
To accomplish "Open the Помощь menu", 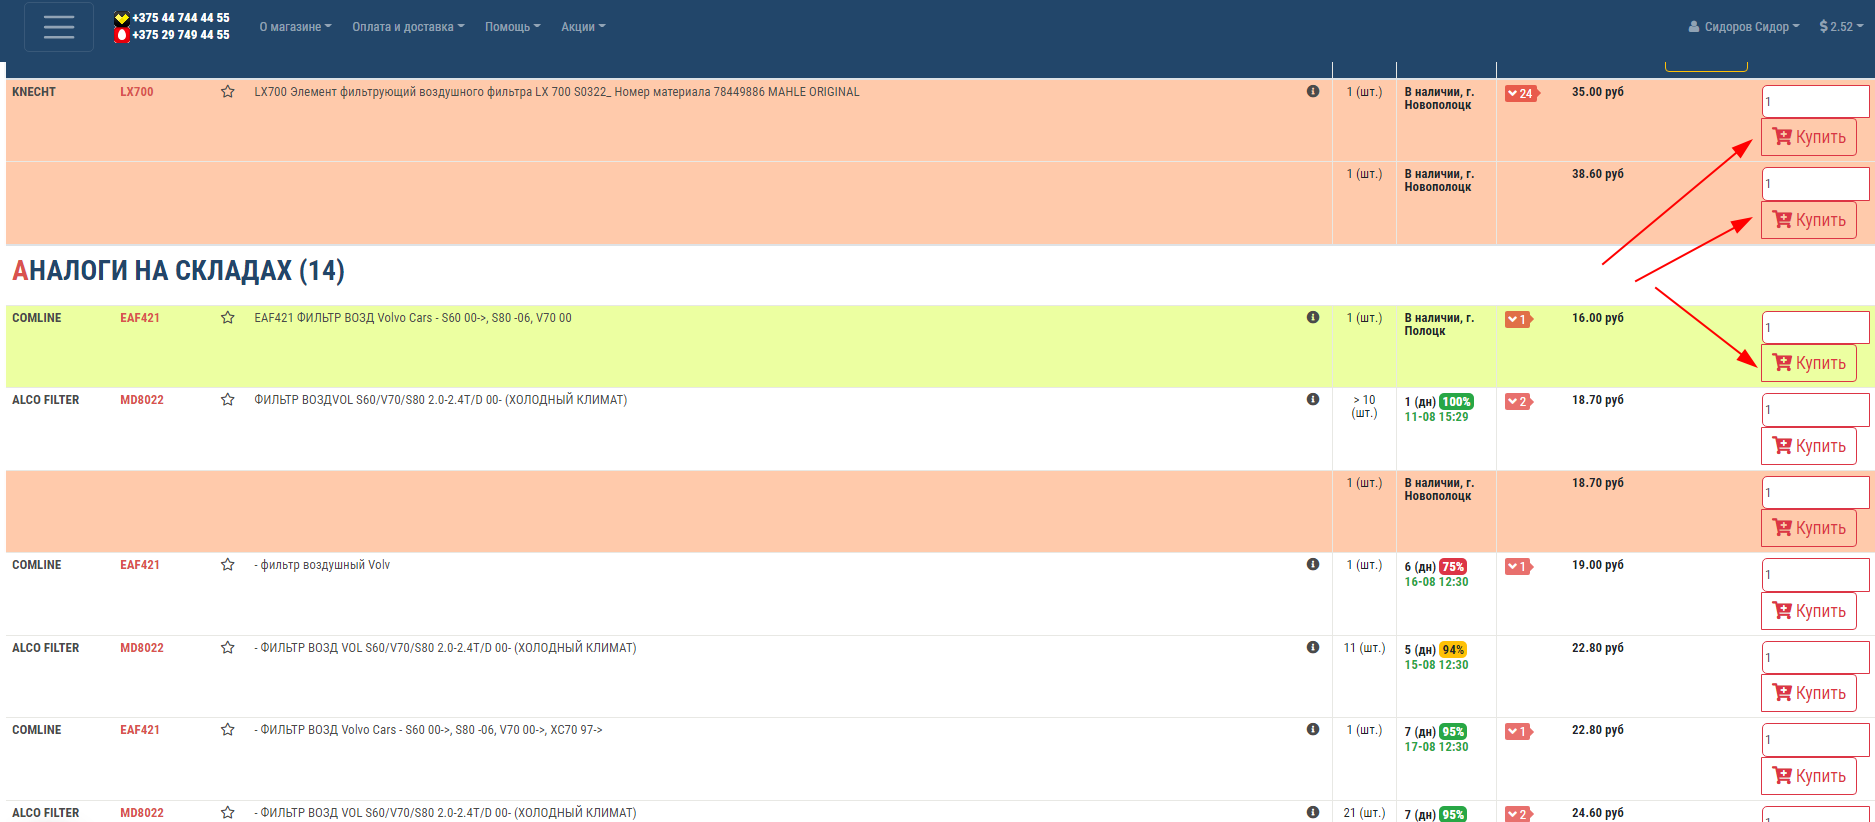I will point(512,27).
